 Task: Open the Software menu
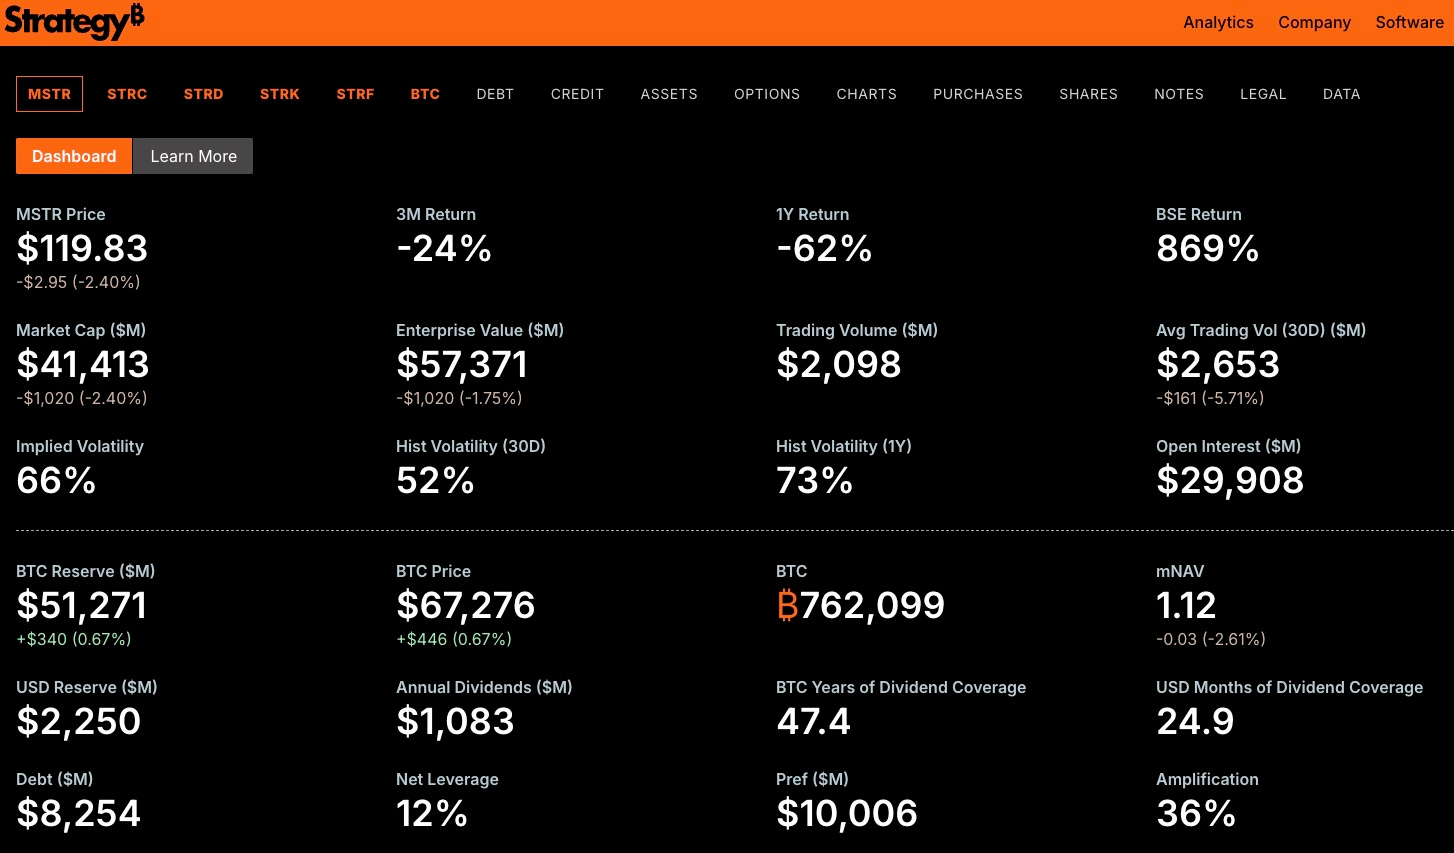1409,22
